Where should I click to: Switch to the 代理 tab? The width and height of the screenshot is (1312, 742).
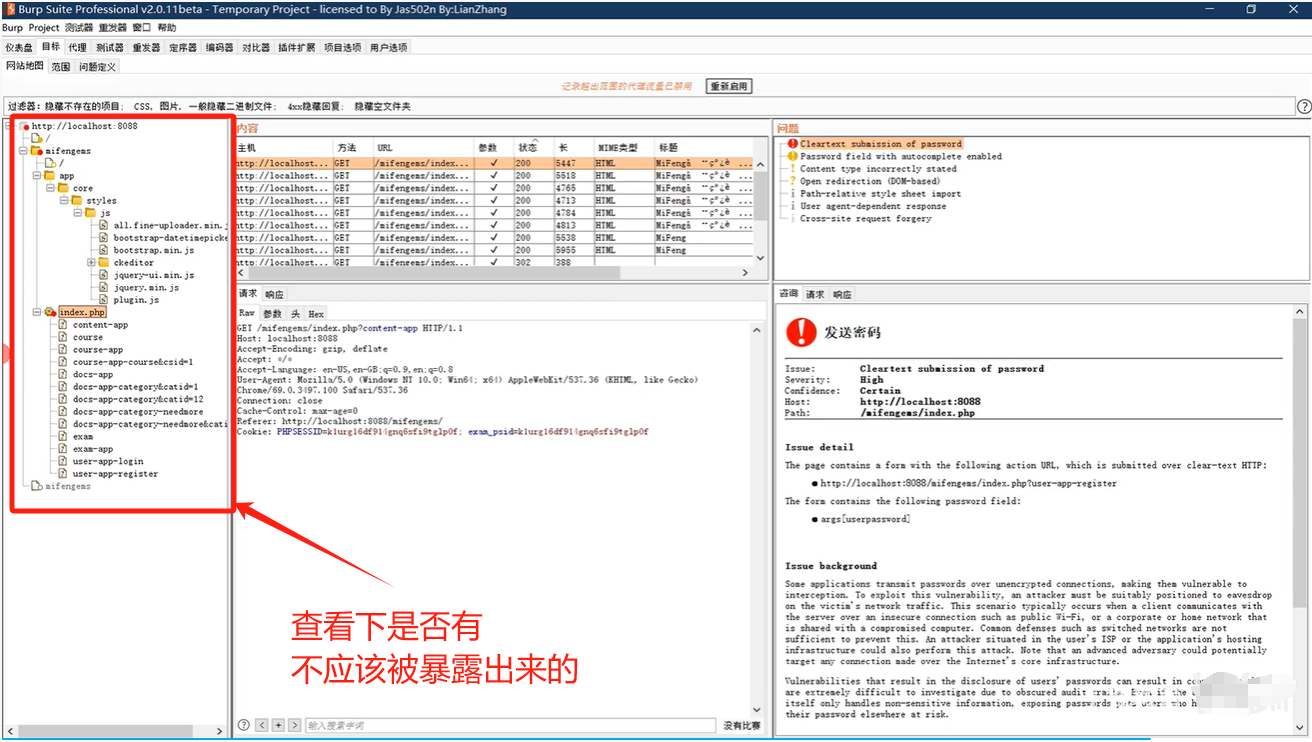[77, 47]
